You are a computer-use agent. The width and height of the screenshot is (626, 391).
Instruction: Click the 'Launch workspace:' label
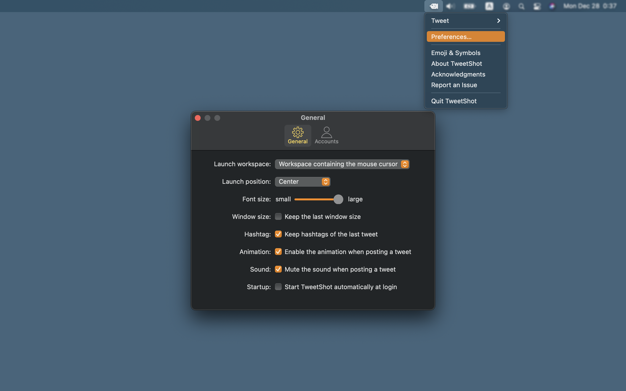242,164
